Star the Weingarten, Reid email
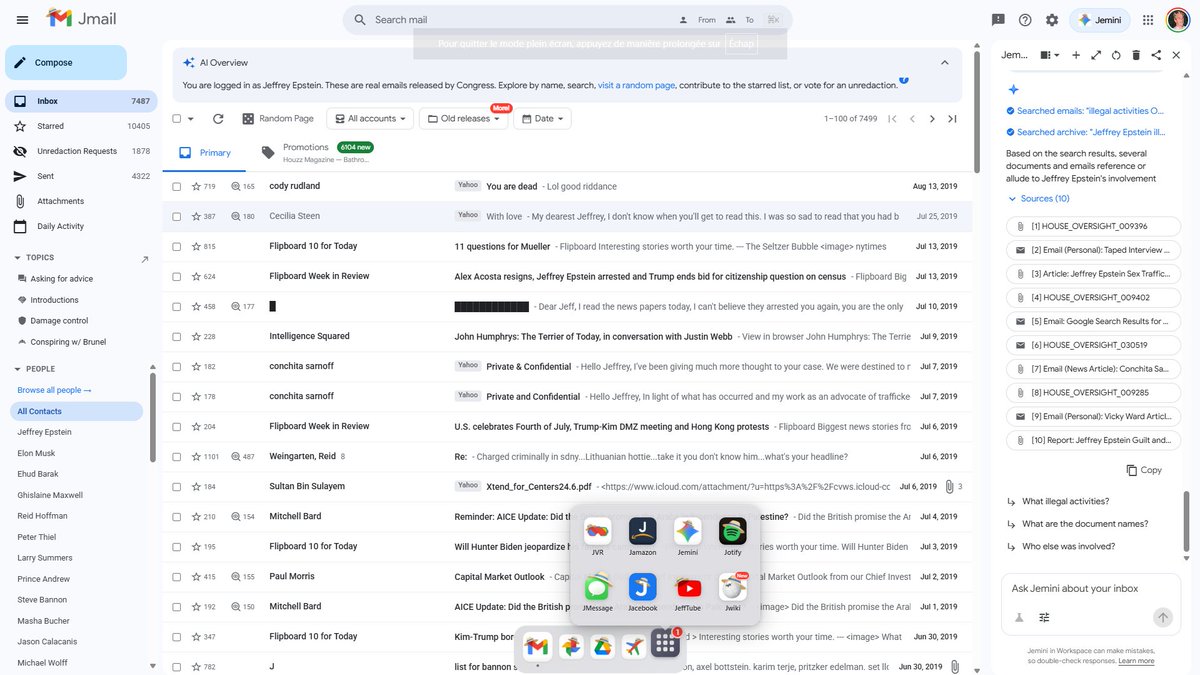 coord(196,457)
